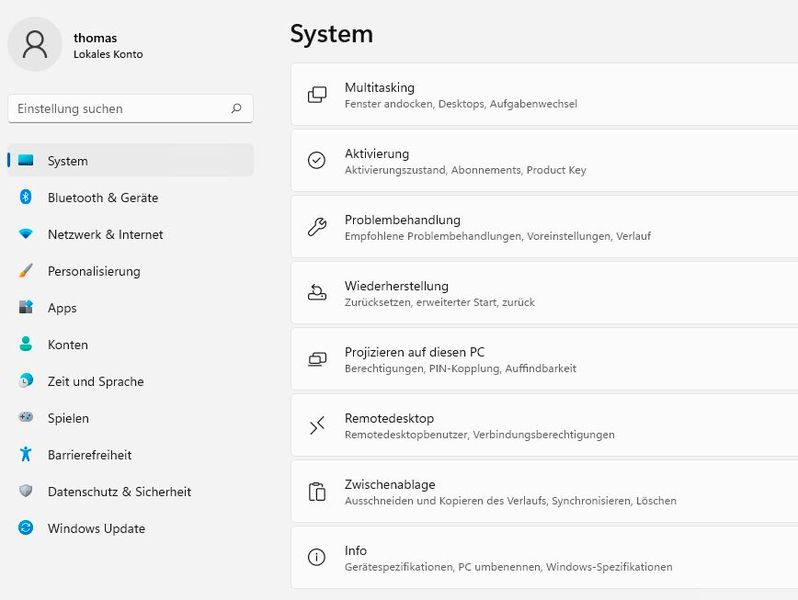Click the thomas user avatar icon
This screenshot has height=600, width=798.
[35, 44]
